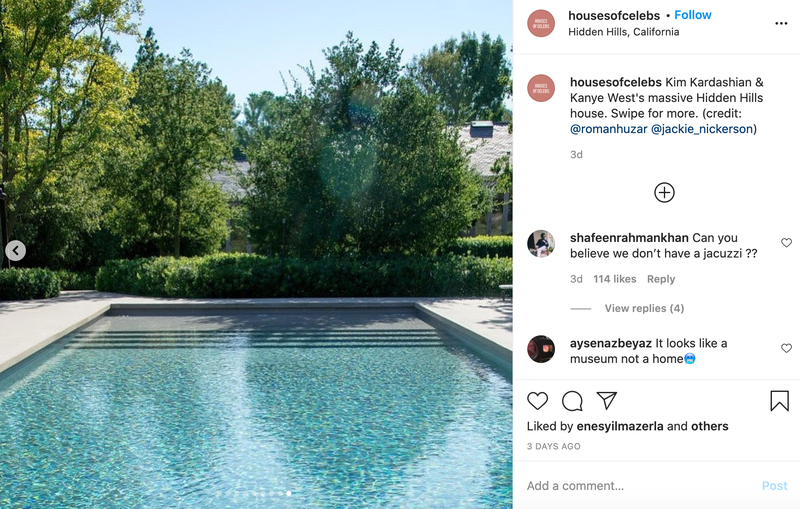Go to the previous photo with left arrow

point(15,250)
